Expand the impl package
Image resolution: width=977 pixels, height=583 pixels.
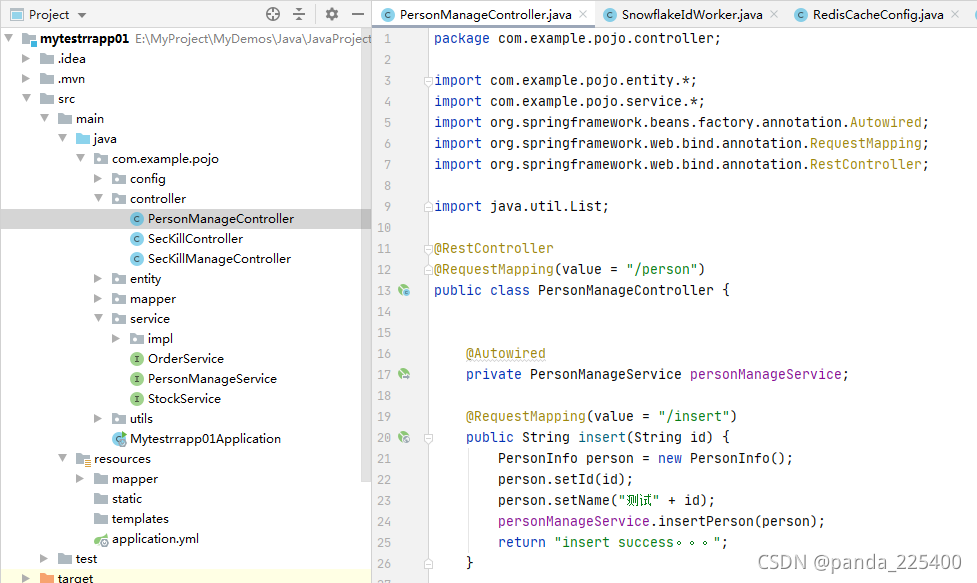[116, 338]
